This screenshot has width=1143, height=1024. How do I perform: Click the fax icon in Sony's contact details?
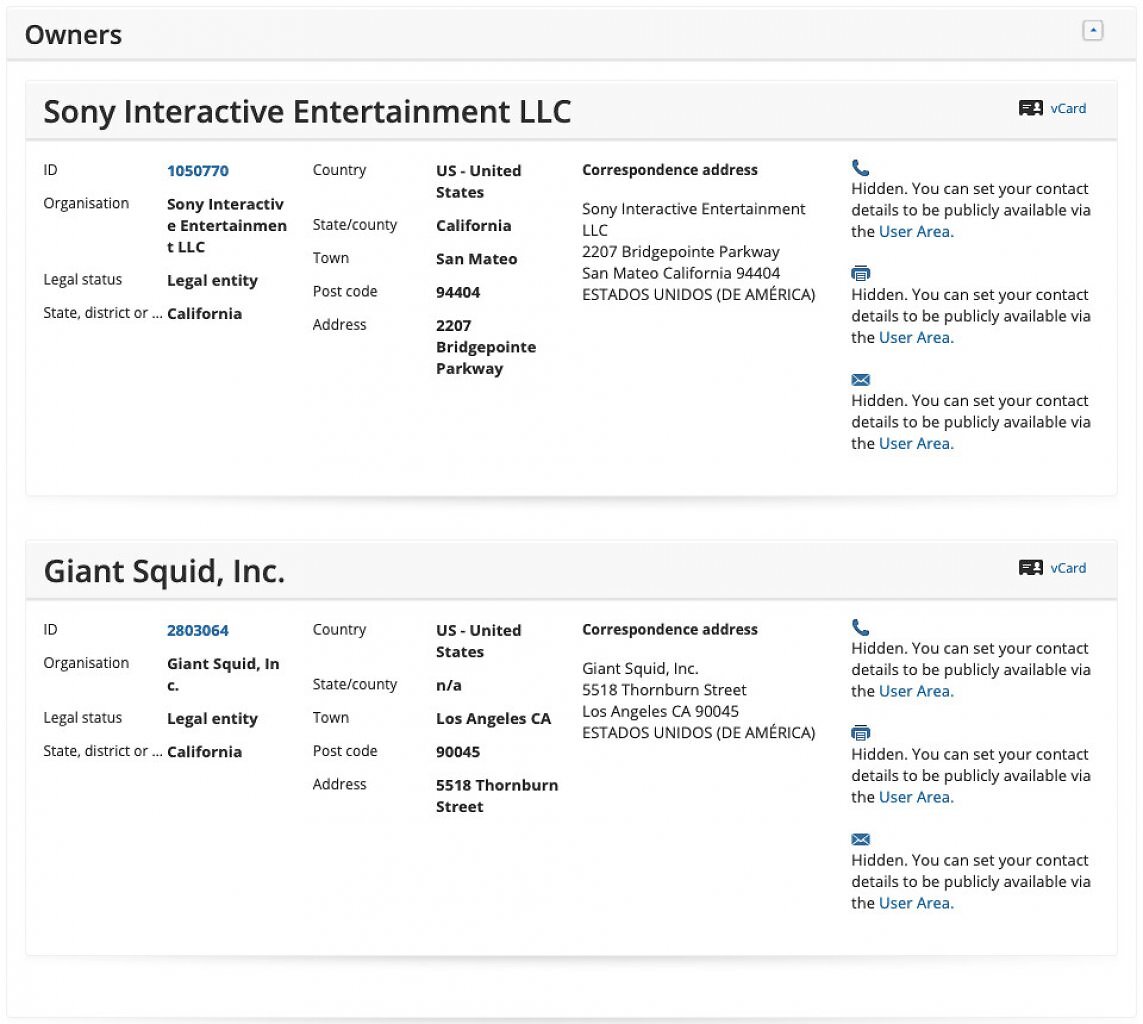click(x=860, y=273)
